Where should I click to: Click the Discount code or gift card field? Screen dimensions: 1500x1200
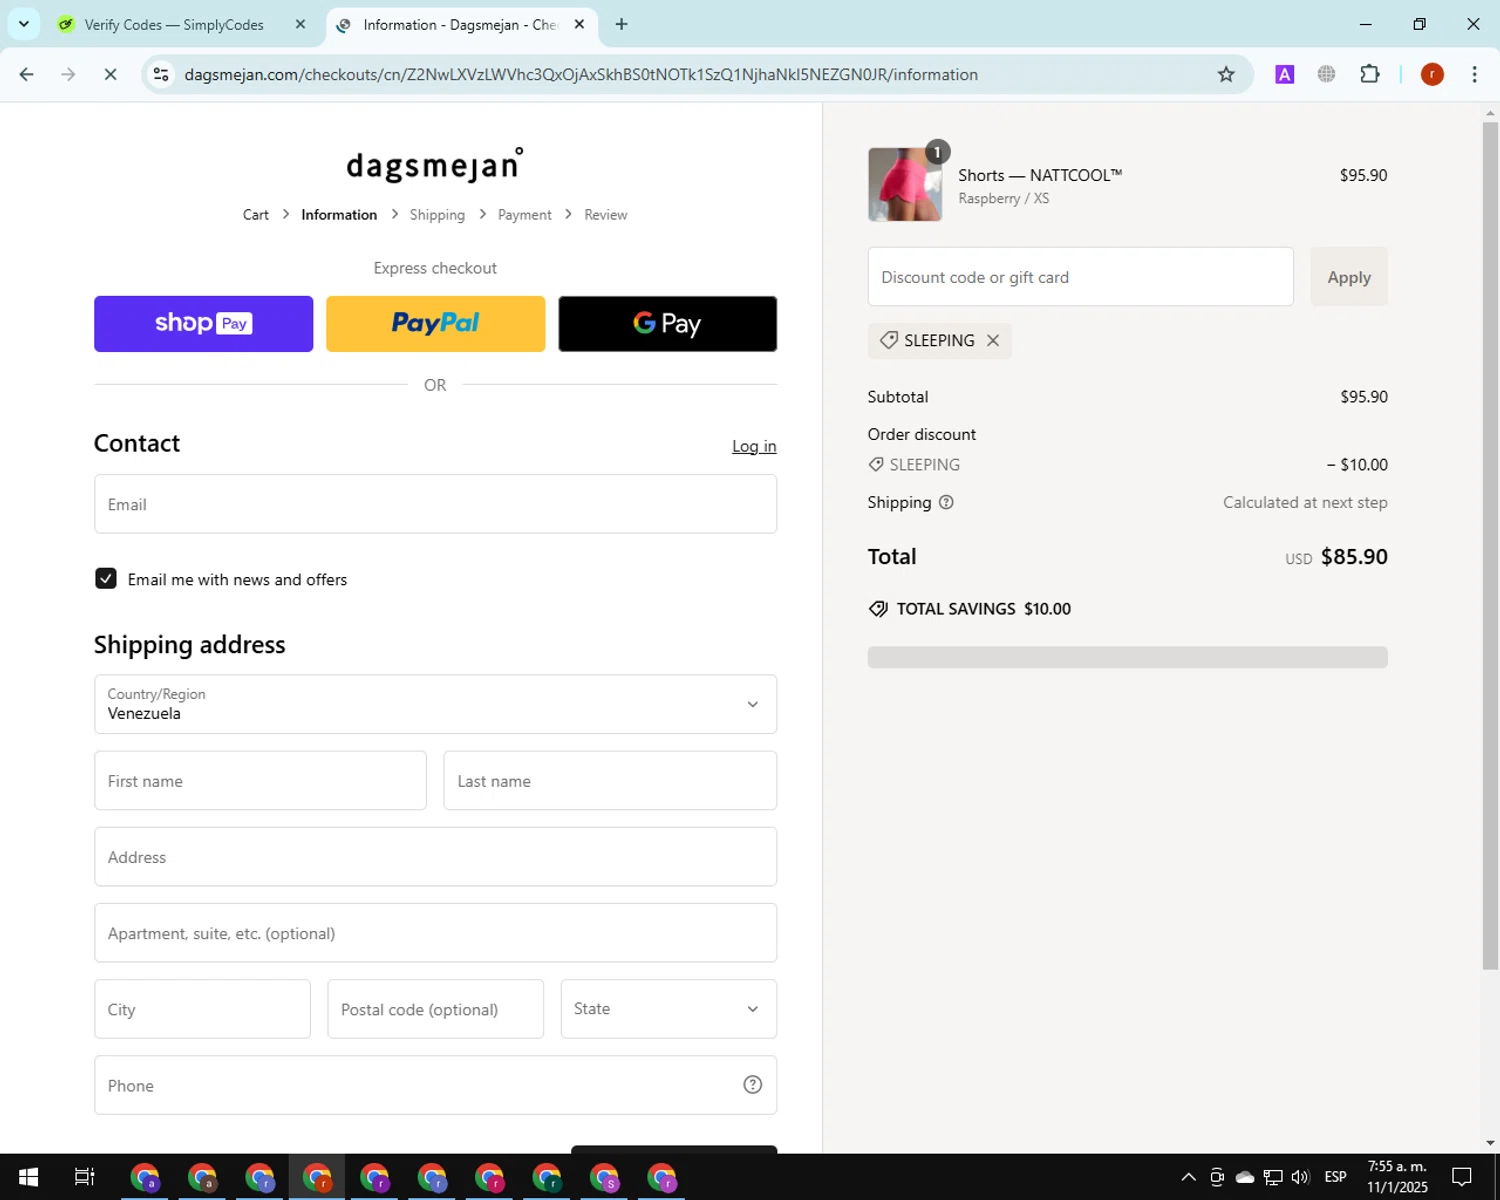(x=1080, y=277)
